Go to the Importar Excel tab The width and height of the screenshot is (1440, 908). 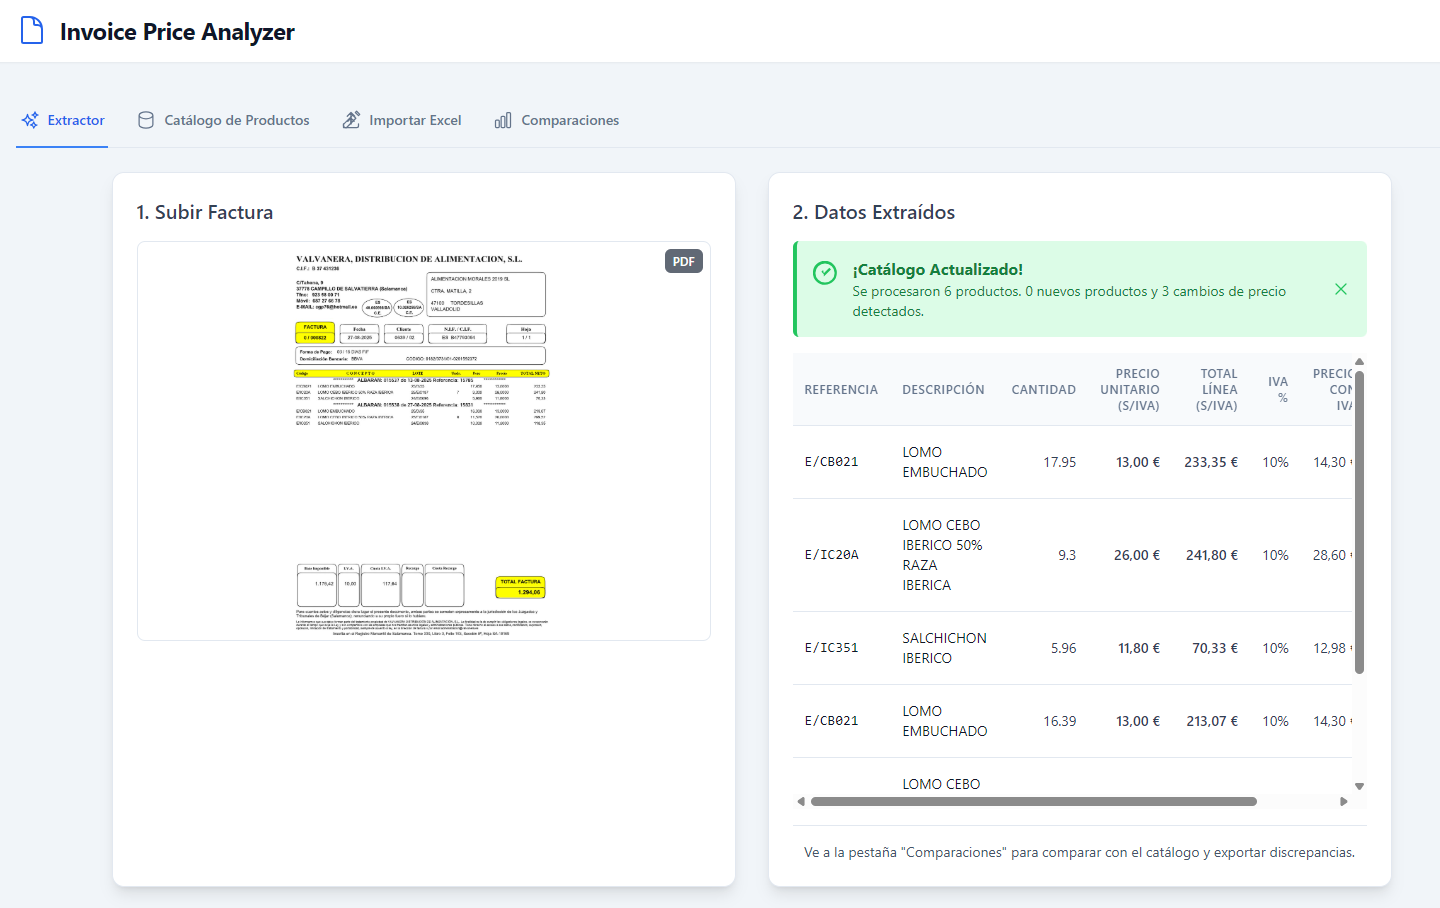pos(402,120)
